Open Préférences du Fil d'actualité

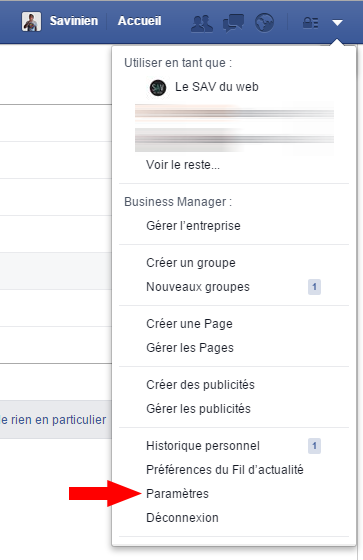[225, 470]
